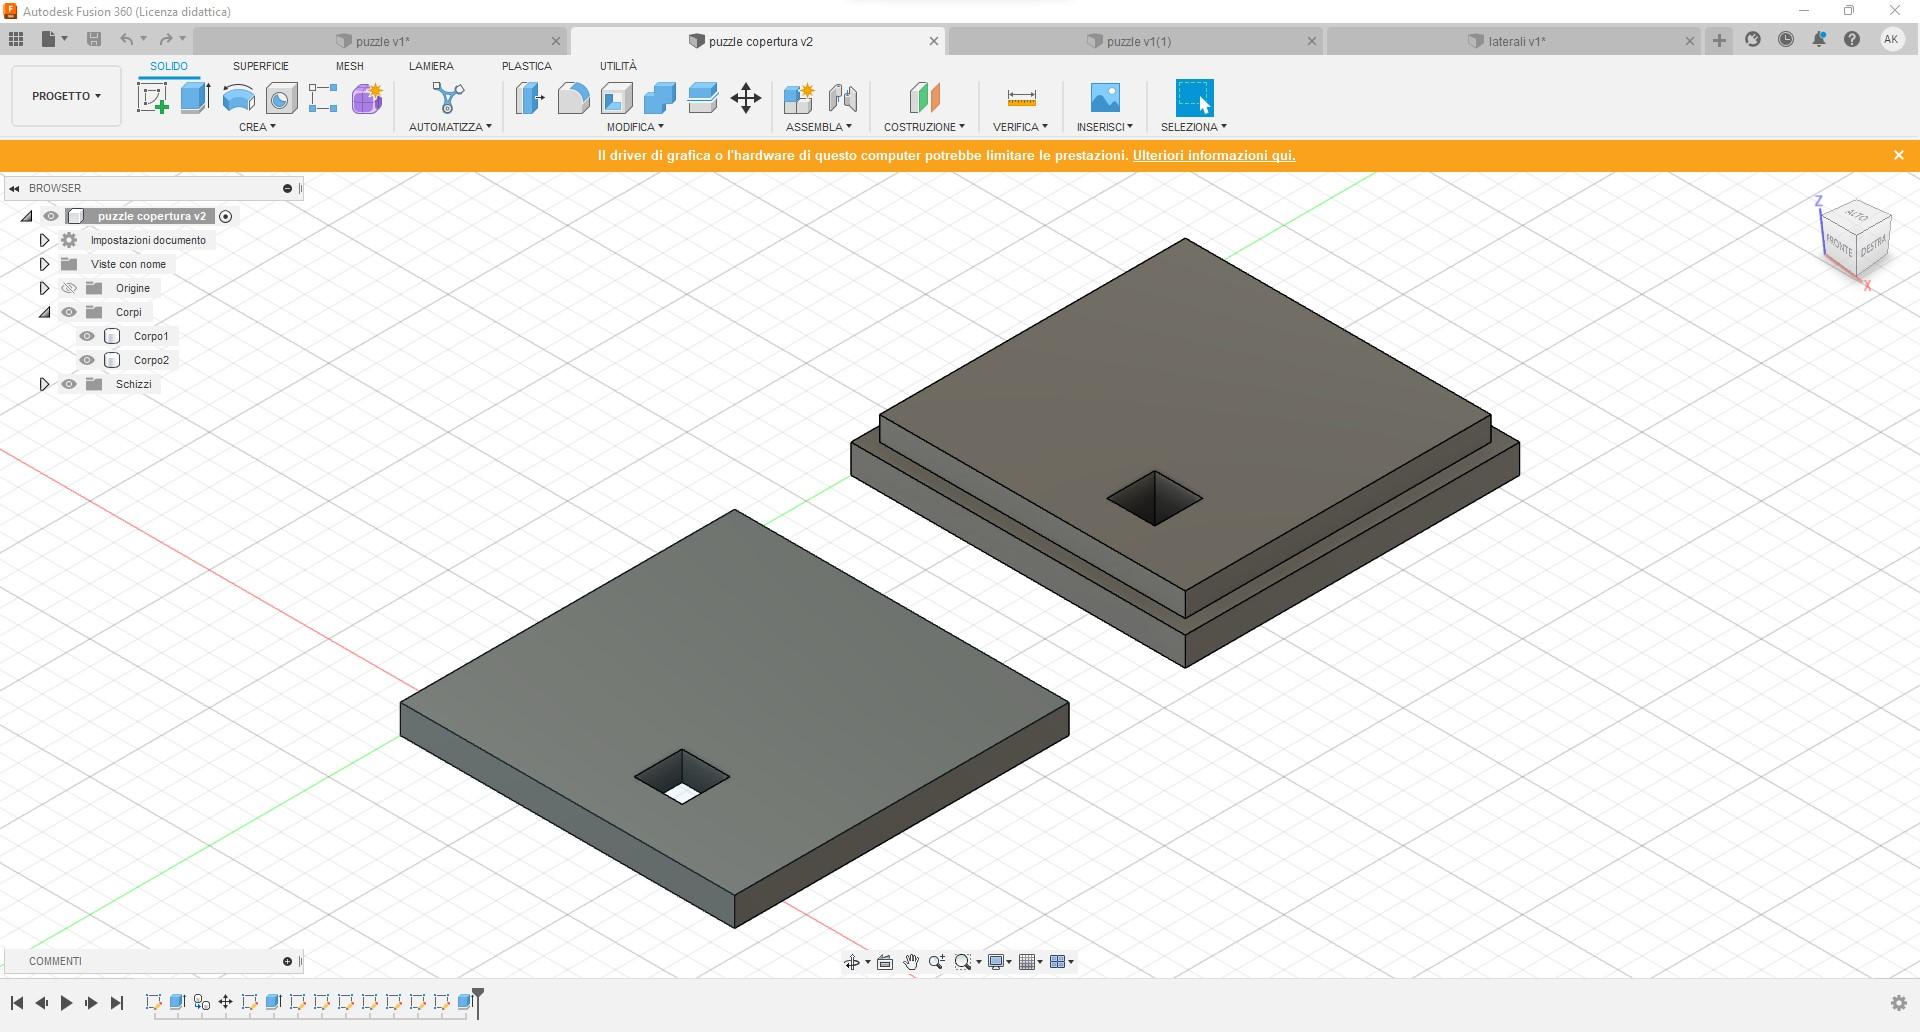Expand Viste con nome node
The image size is (1920, 1032).
tap(44, 264)
